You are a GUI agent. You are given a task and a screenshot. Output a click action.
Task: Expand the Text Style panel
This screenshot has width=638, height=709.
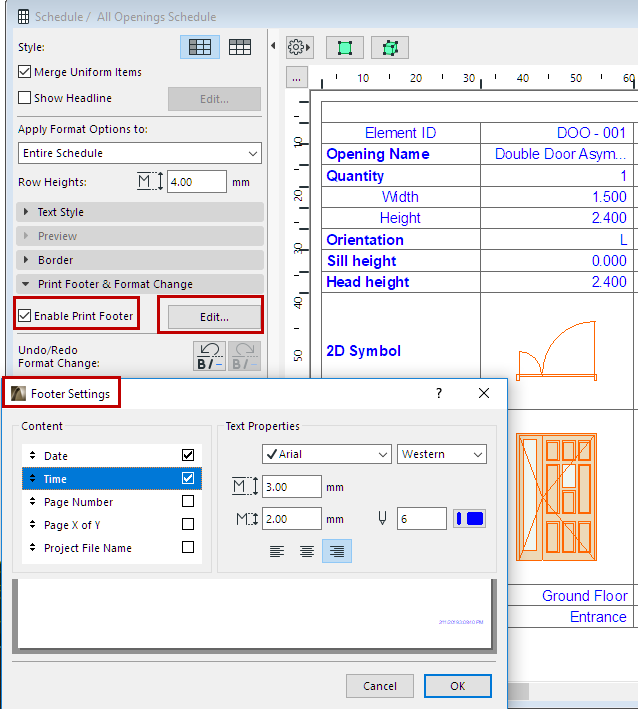coord(140,212)
